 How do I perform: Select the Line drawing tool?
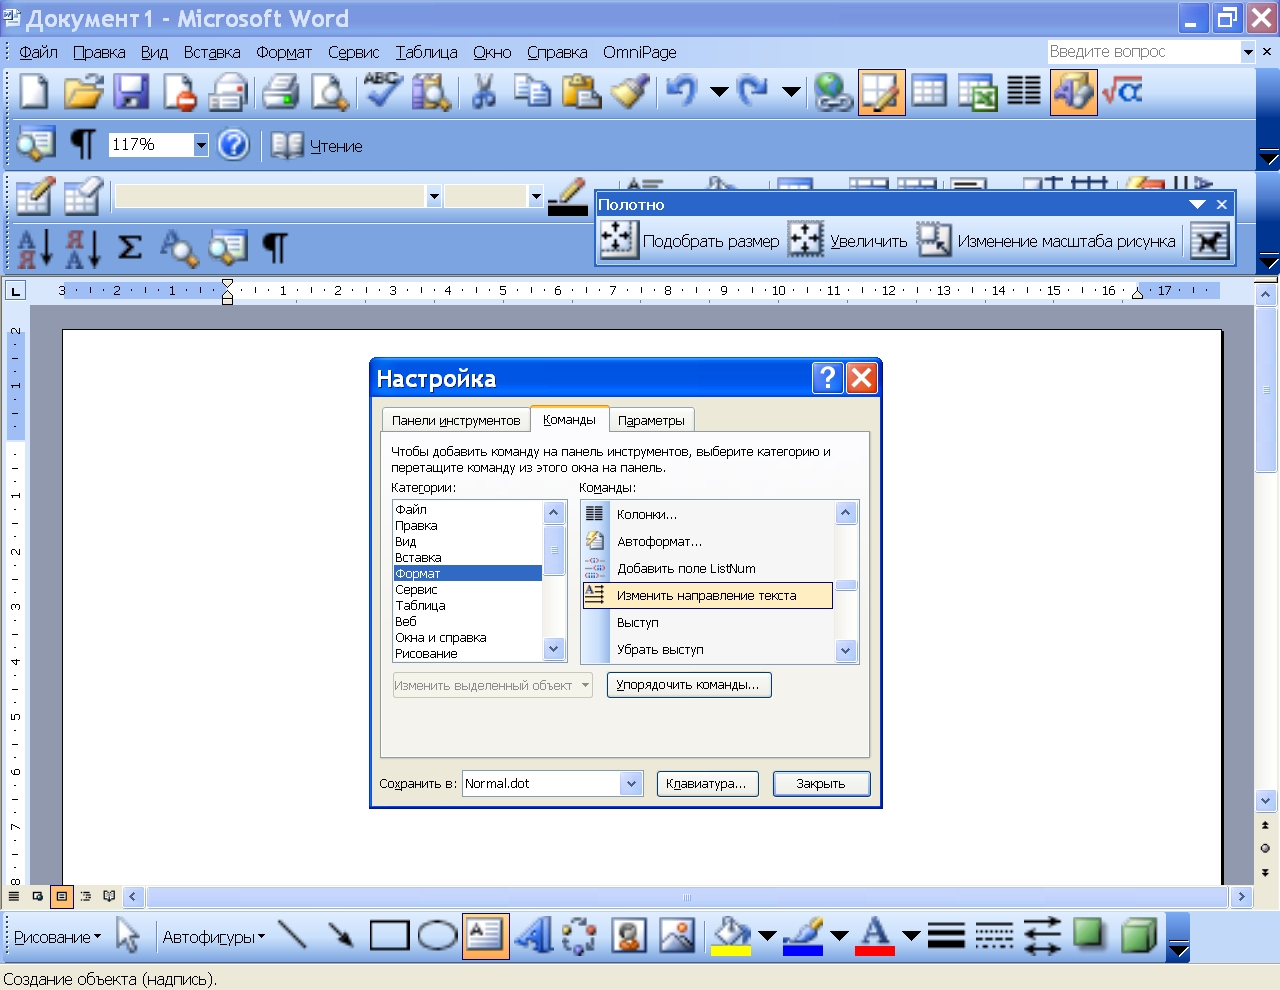pos(292,936)
